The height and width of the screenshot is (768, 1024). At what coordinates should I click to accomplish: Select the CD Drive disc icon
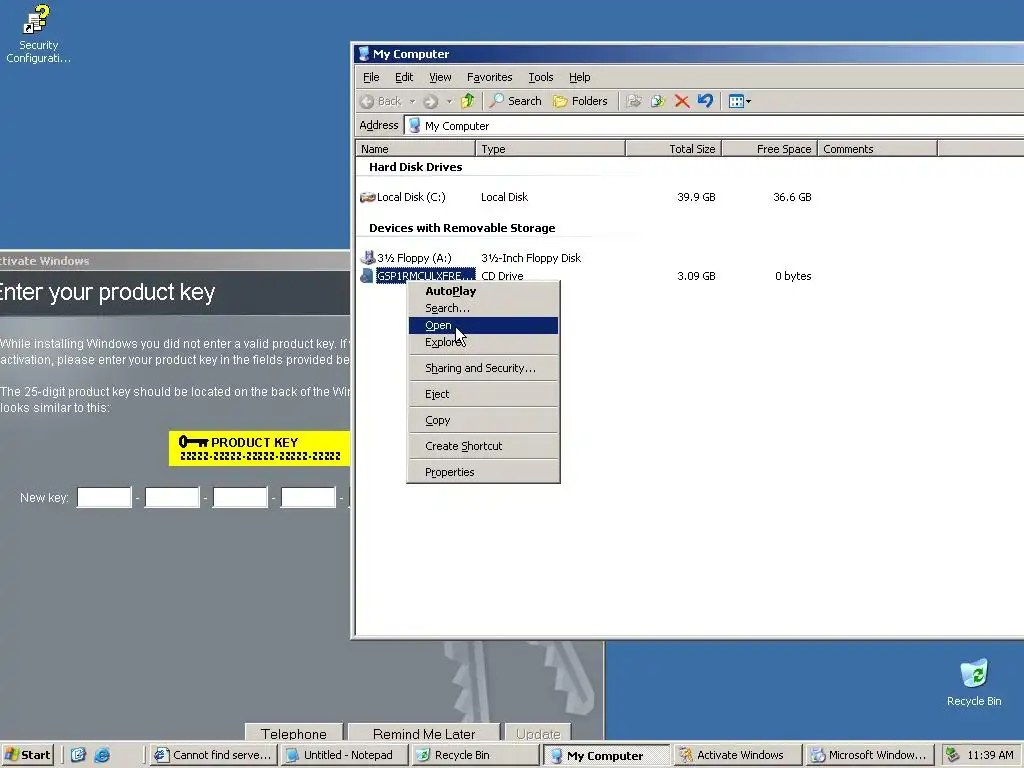367,276
